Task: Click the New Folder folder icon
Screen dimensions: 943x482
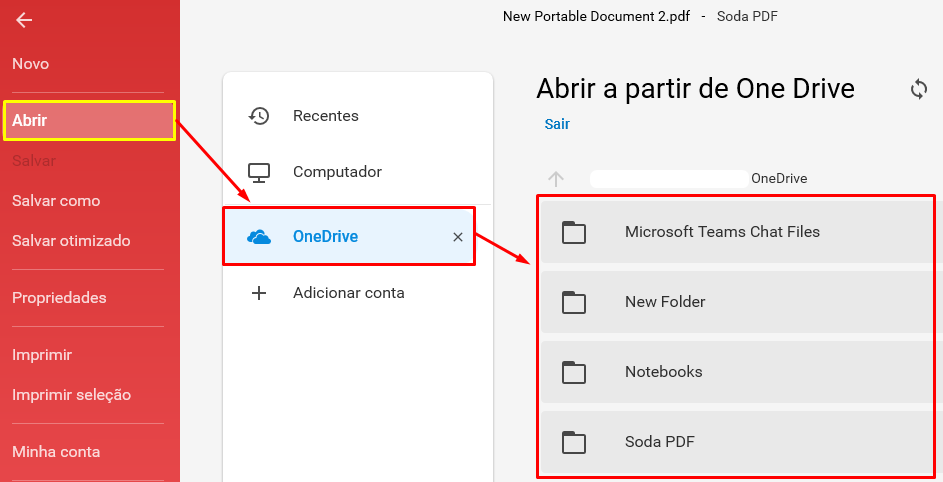Action: pyautogui.click(x=574, y=302)
